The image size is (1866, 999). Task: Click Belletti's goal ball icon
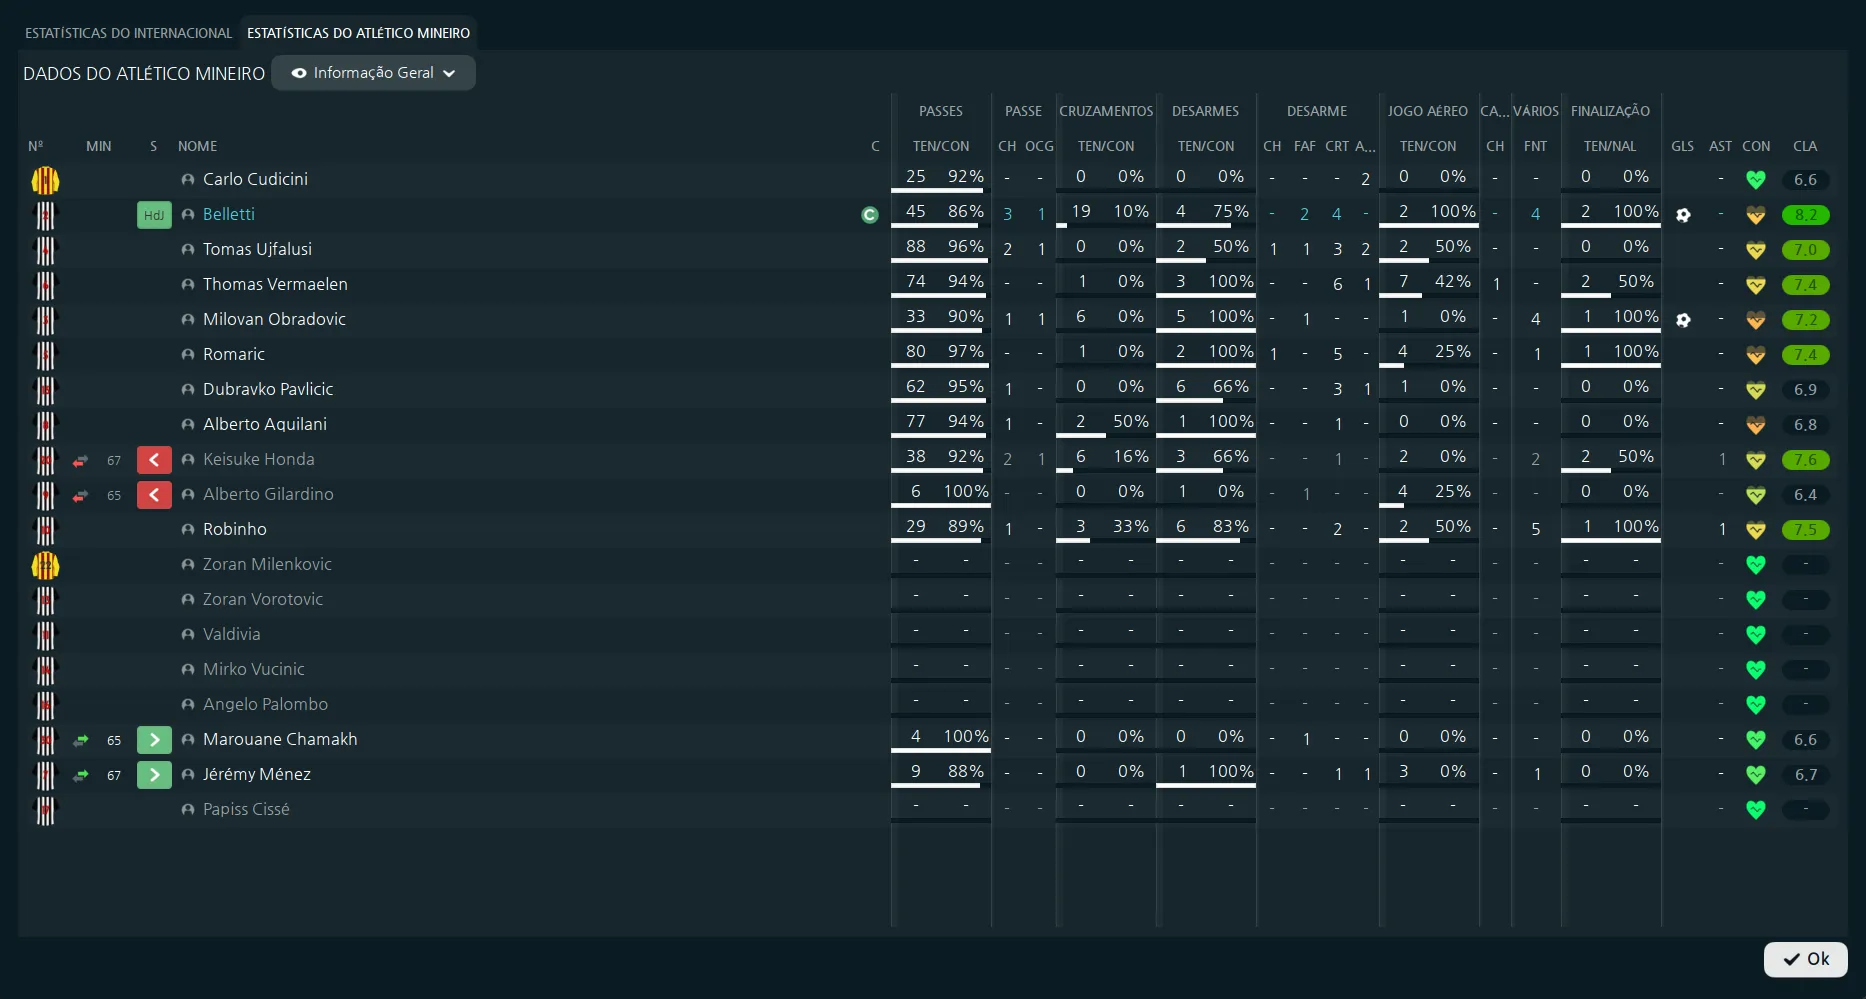[x=1683, y=215]
